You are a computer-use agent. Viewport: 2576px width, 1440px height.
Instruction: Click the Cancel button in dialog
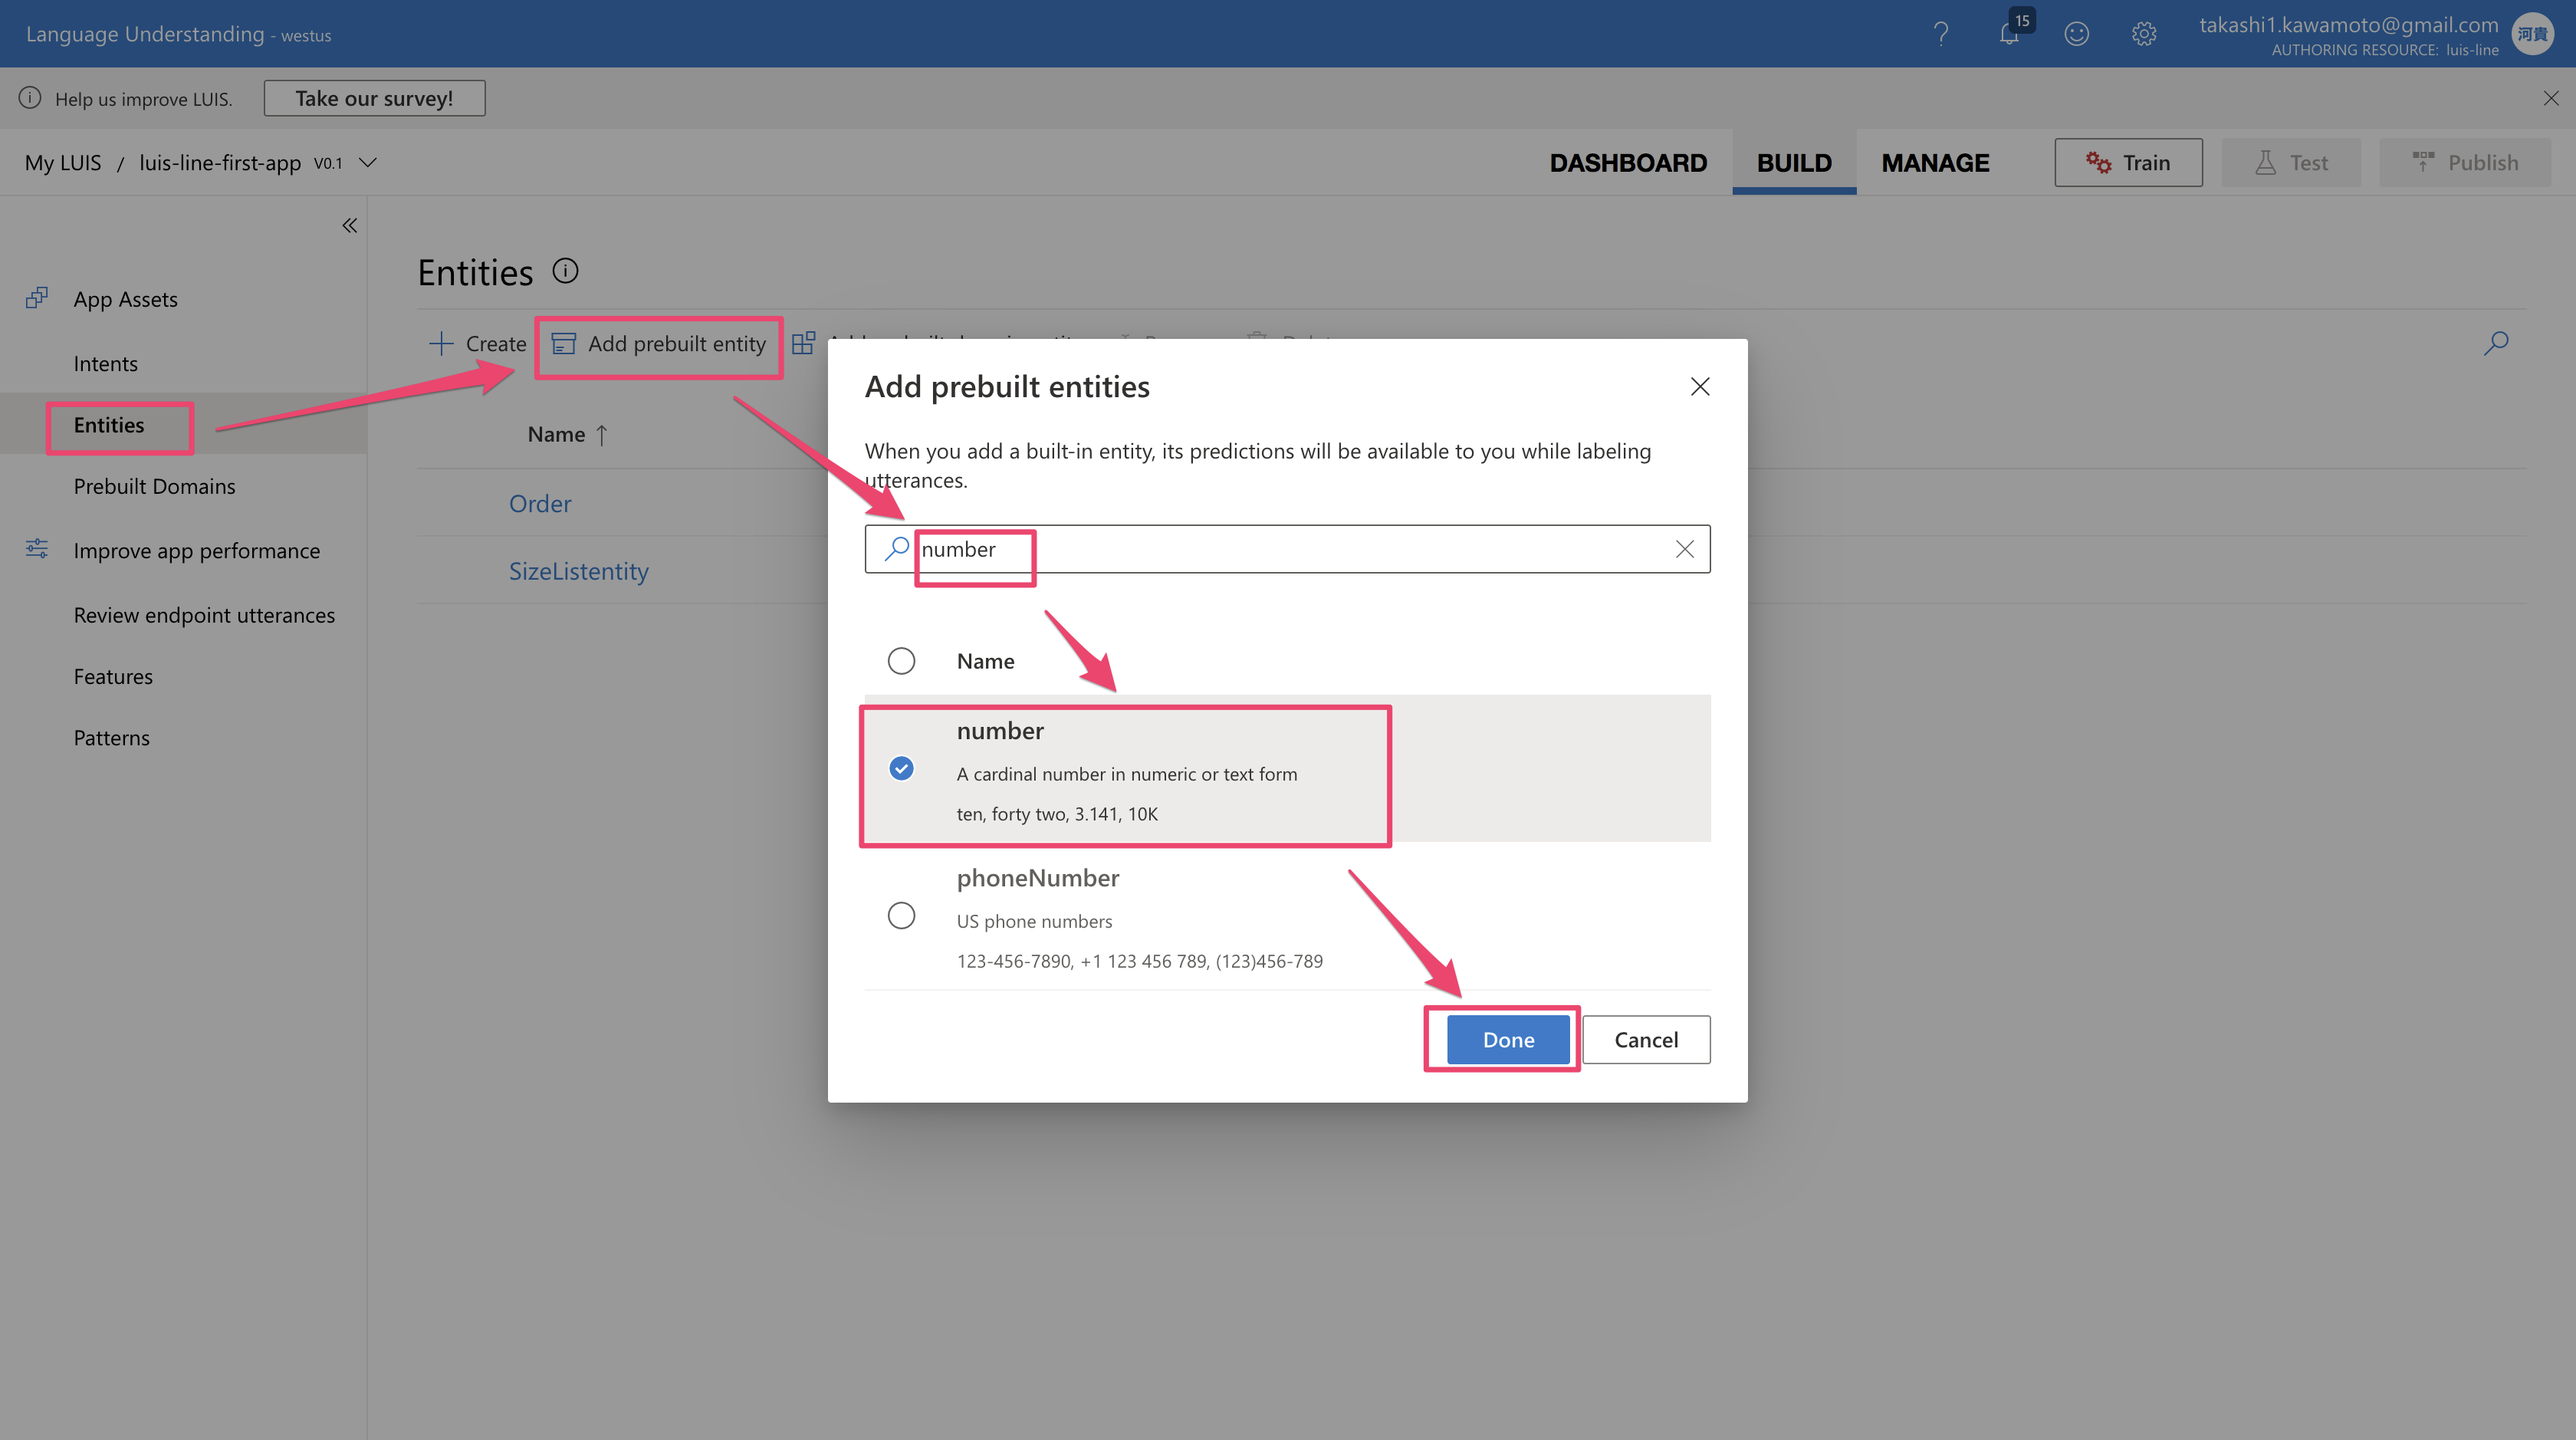click(x=1645, y=1040)
